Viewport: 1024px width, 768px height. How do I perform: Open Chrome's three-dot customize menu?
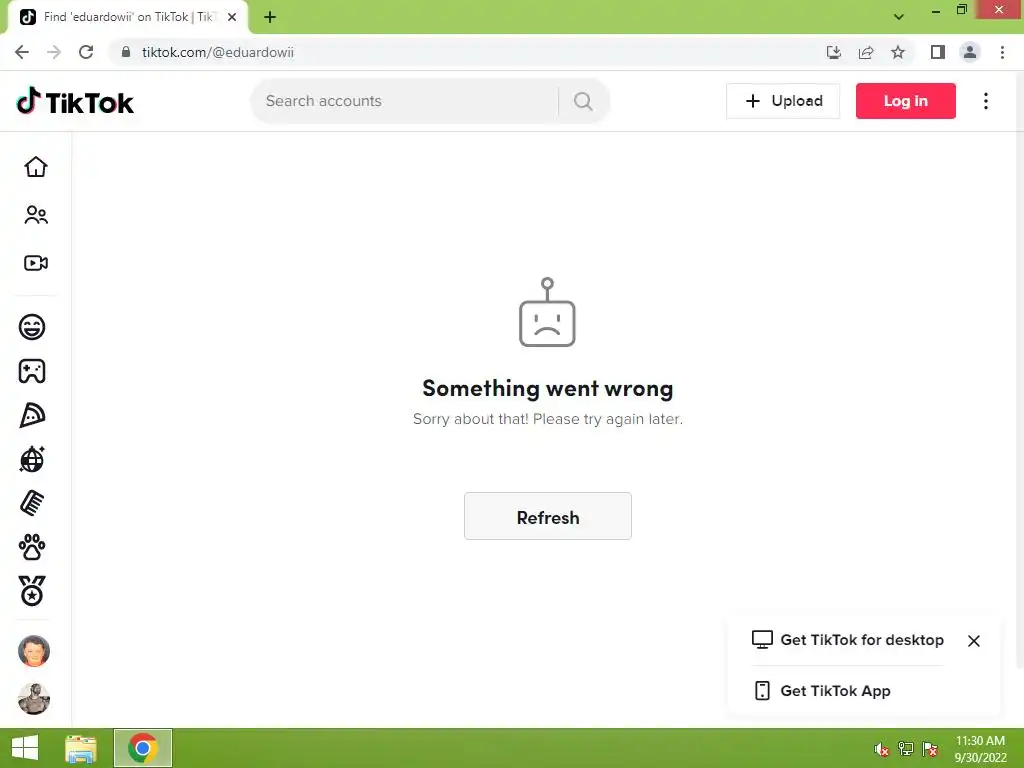(1002, 52)
